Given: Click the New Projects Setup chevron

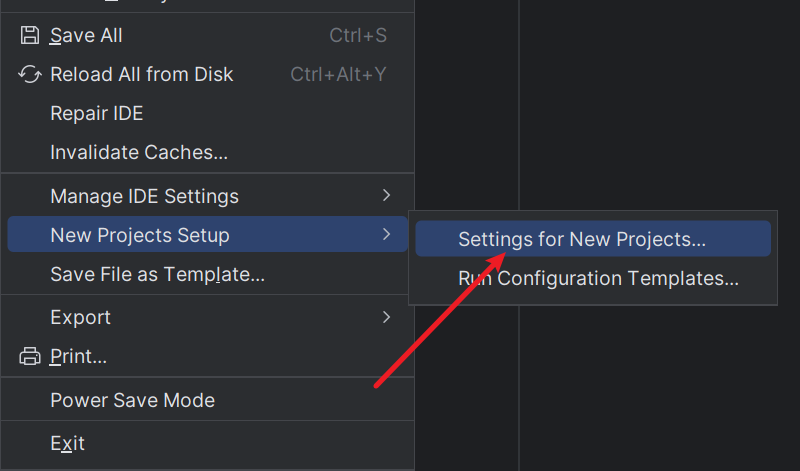Looking at the screenshot, I should tap(386, 236).
